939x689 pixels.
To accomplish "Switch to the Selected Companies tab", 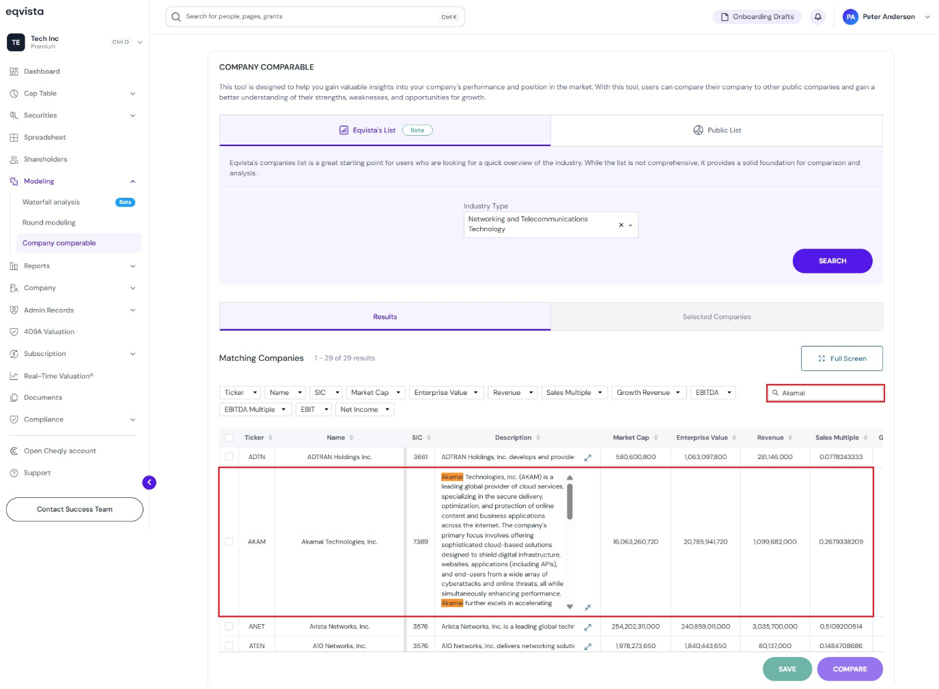I will coord(716,317).
